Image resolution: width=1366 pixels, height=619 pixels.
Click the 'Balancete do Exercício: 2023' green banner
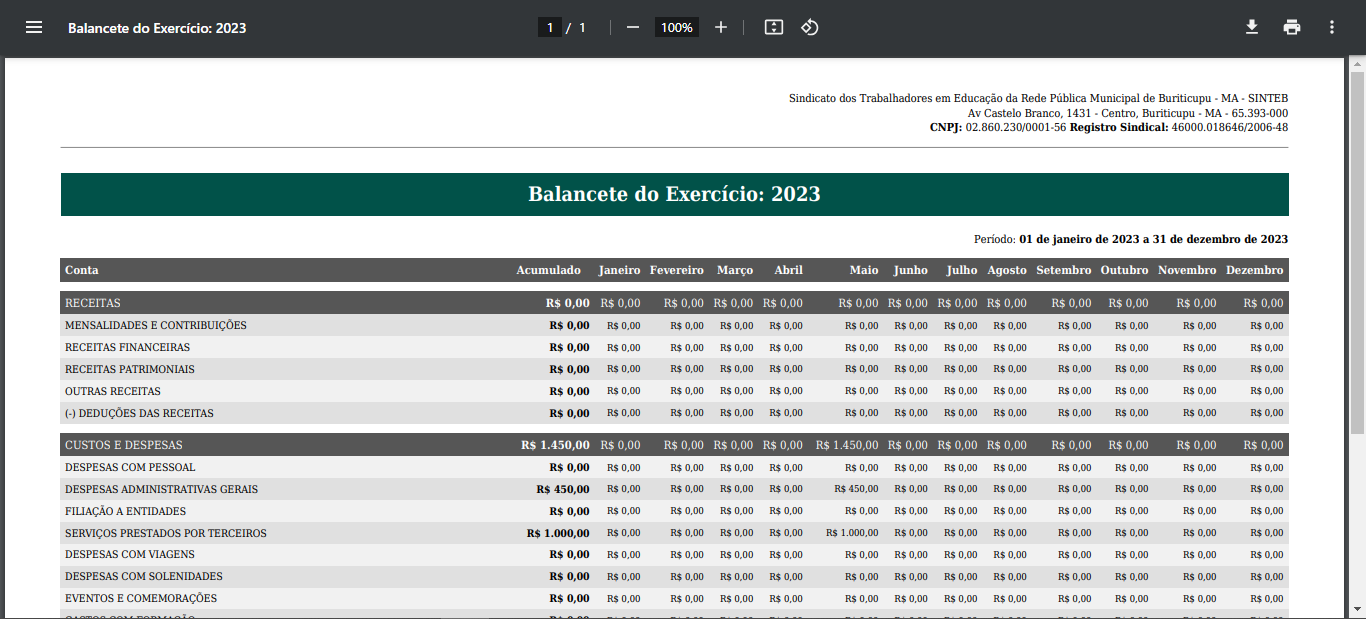pos(674,194)
